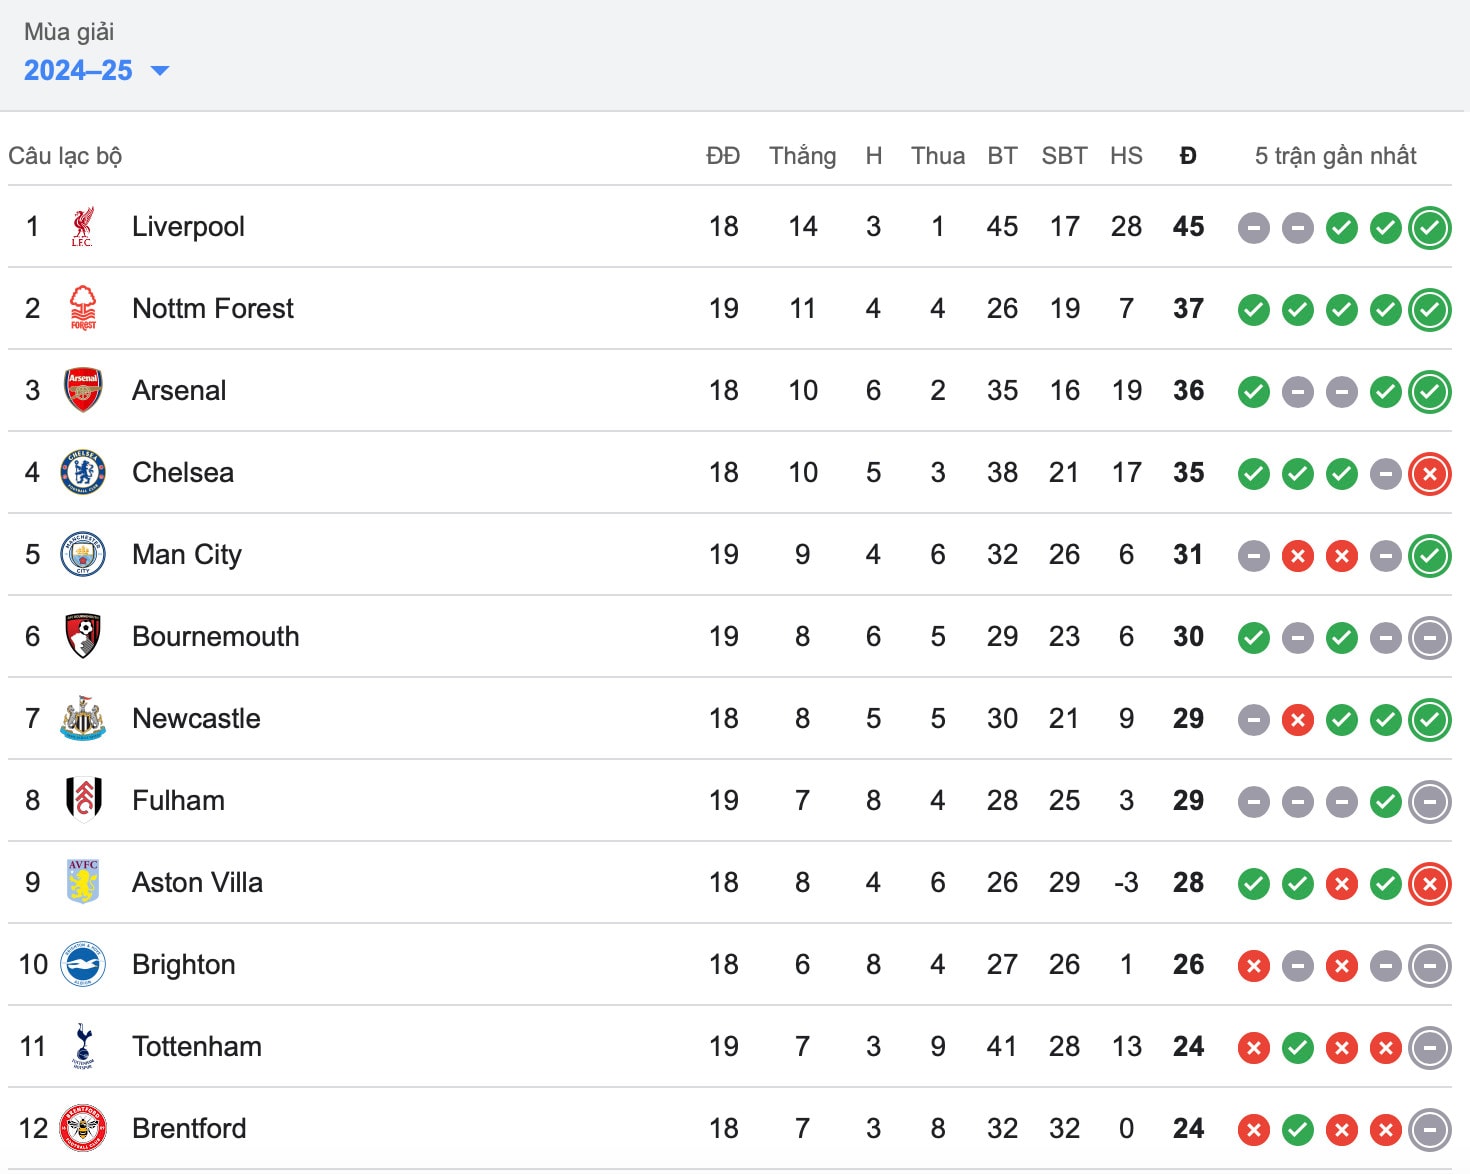Viewport: 1470px width, 1174px height.
Task: Select Liverpool's latest circled win result
Action: (x=1430, y=227)
